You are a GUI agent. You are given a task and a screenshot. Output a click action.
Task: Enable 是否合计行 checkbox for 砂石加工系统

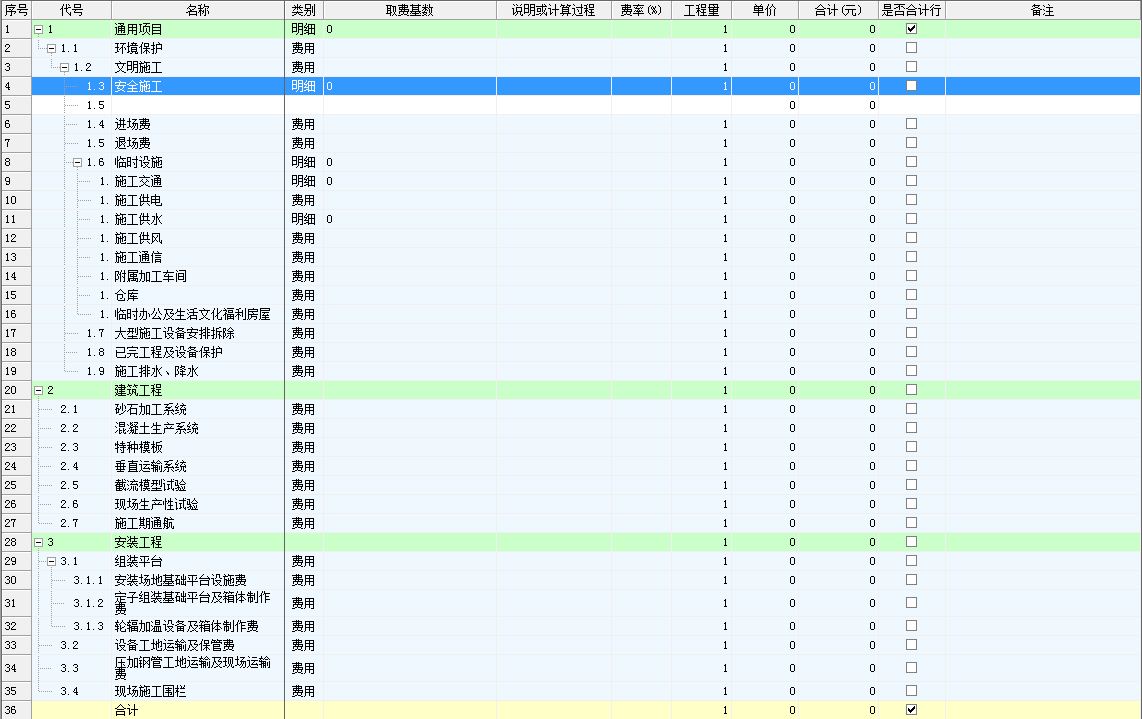(x=911, y=409)
